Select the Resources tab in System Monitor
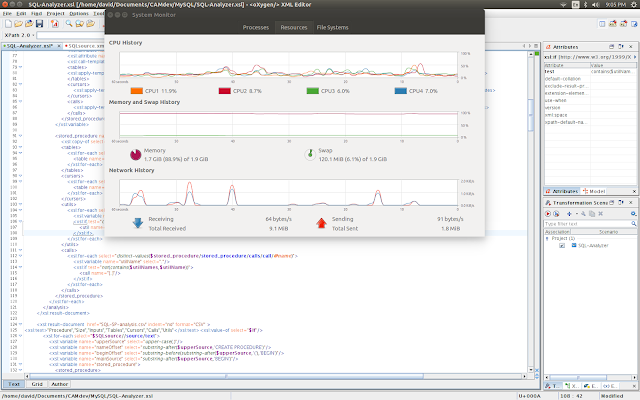The height and width of the screenshot is (400, 640). (294, 27)
